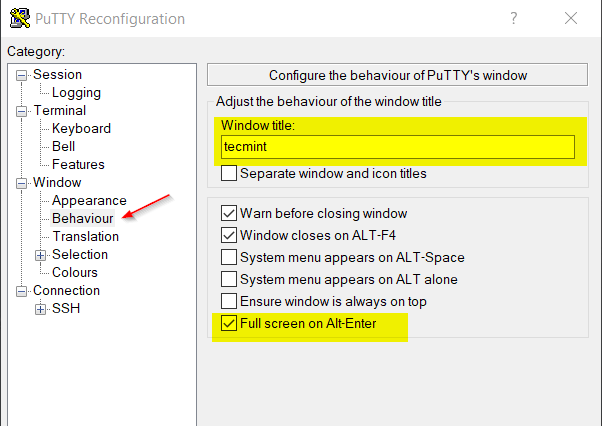
Task: Open the Logging settings category
Action: point(76,93)
